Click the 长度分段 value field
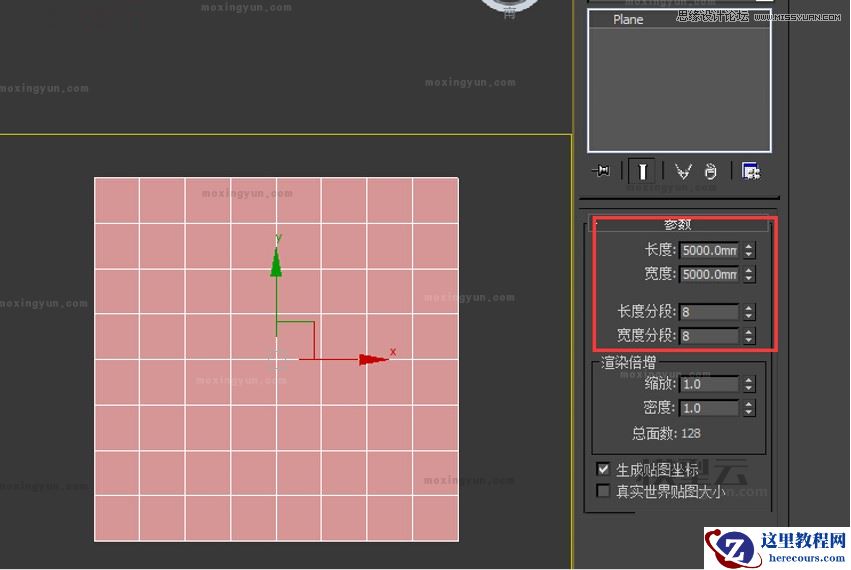This screenshot has height=570, width=851. pos(709,312)
